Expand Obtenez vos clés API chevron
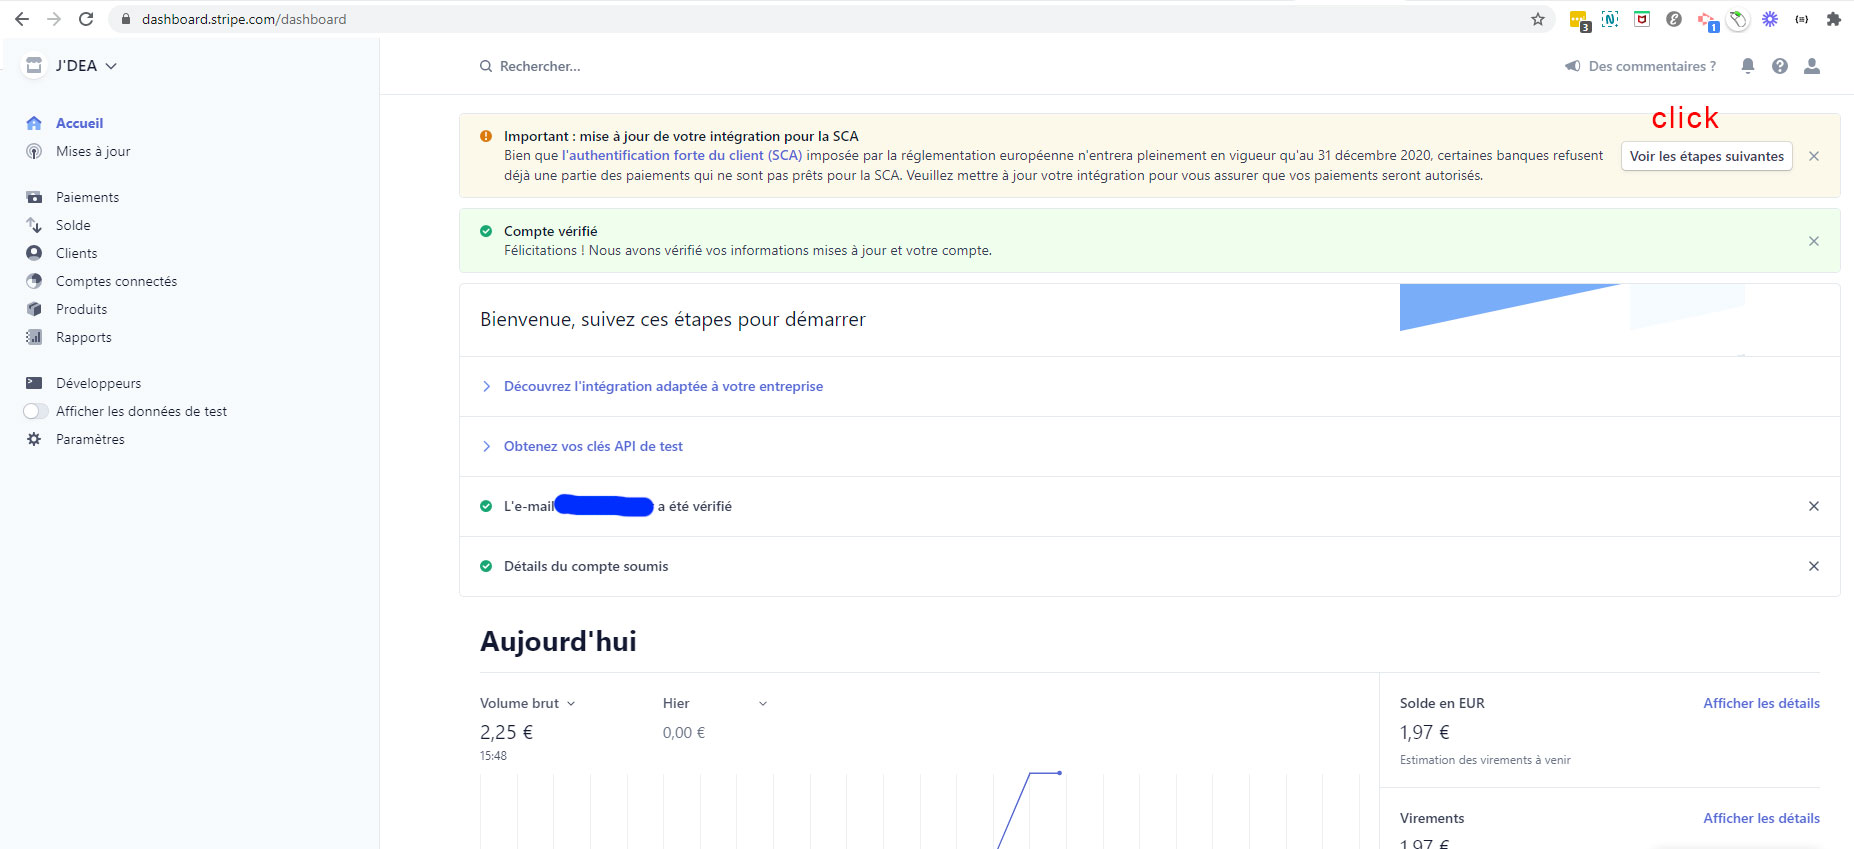 tap(486, 446)
